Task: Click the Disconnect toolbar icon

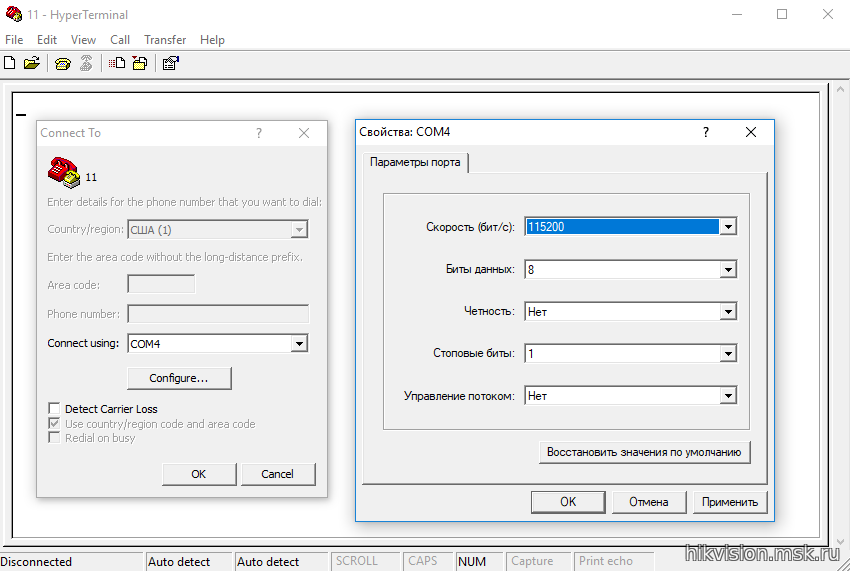Action: pos(86,63)
